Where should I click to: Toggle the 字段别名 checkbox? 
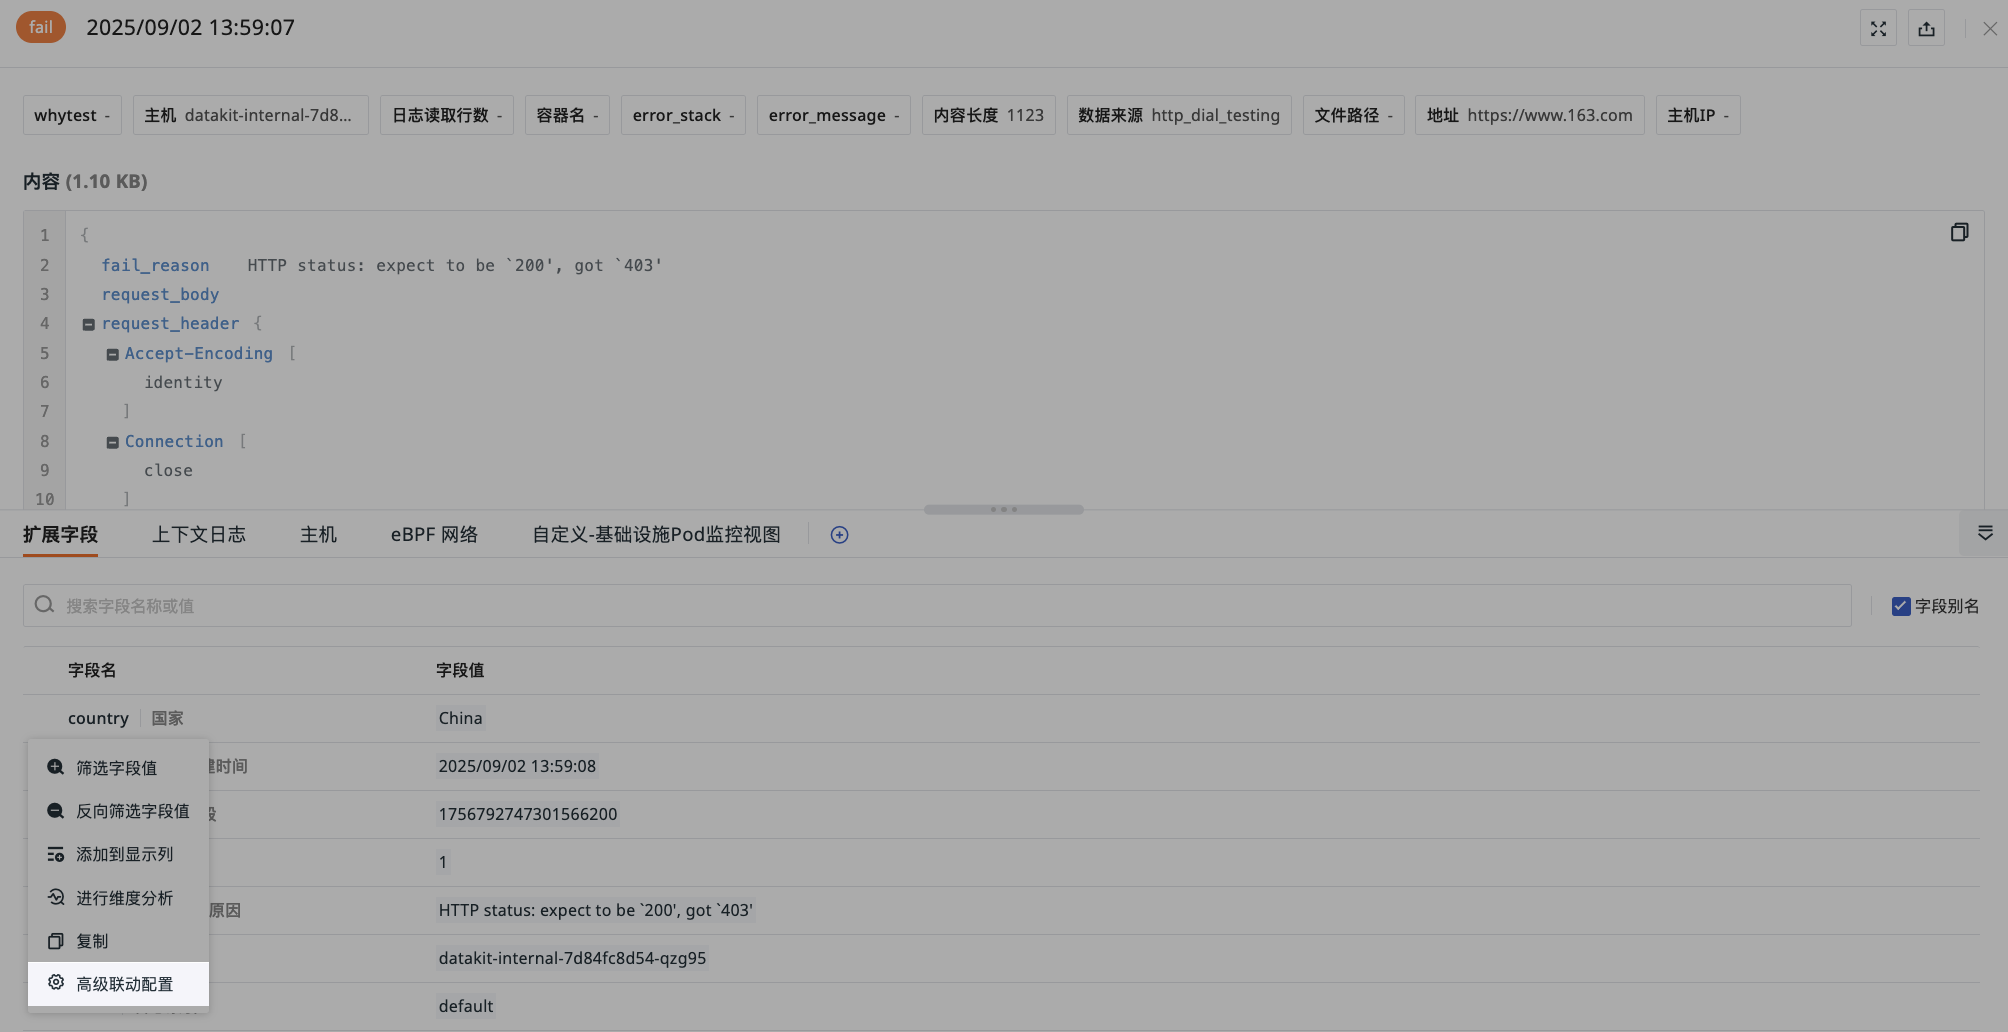(x=1900, y=606)
